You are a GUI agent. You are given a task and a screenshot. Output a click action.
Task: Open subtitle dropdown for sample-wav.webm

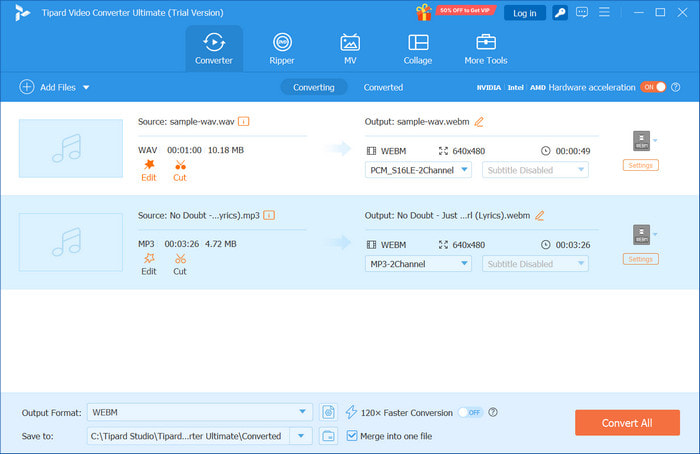point(535,170)
